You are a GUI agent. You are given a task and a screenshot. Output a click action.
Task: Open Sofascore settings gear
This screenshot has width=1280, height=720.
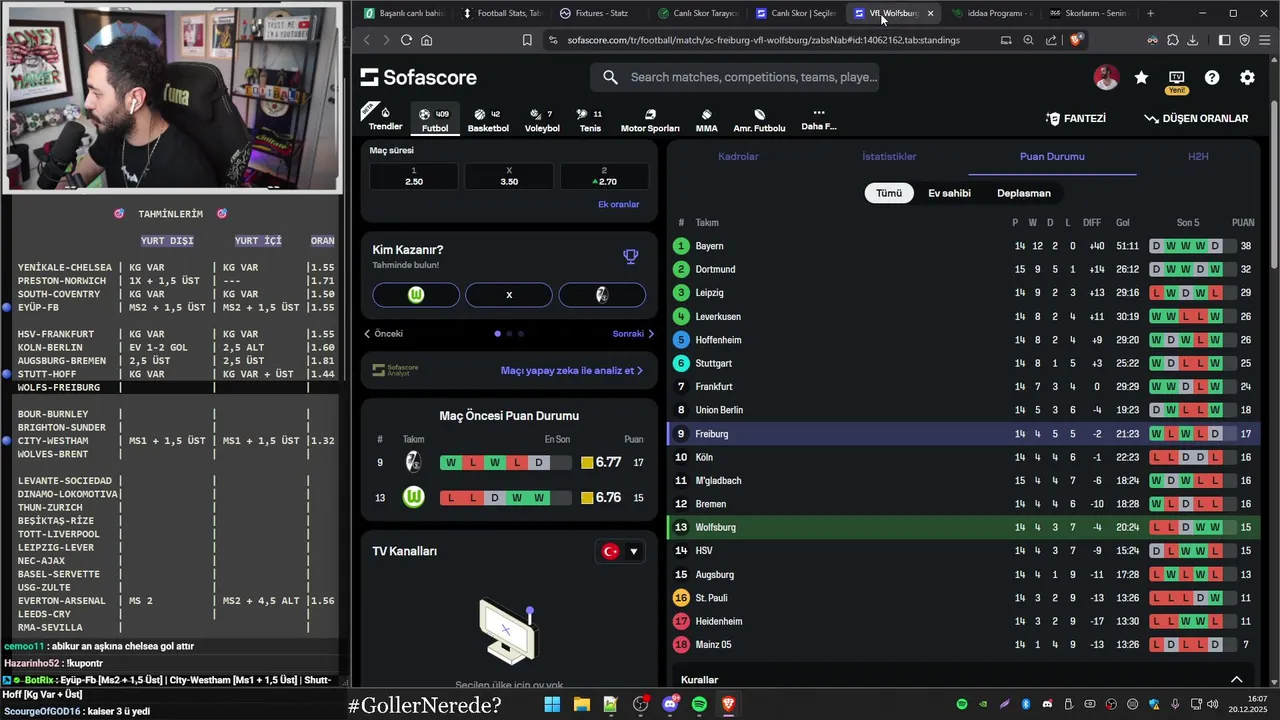point(1247,78)
